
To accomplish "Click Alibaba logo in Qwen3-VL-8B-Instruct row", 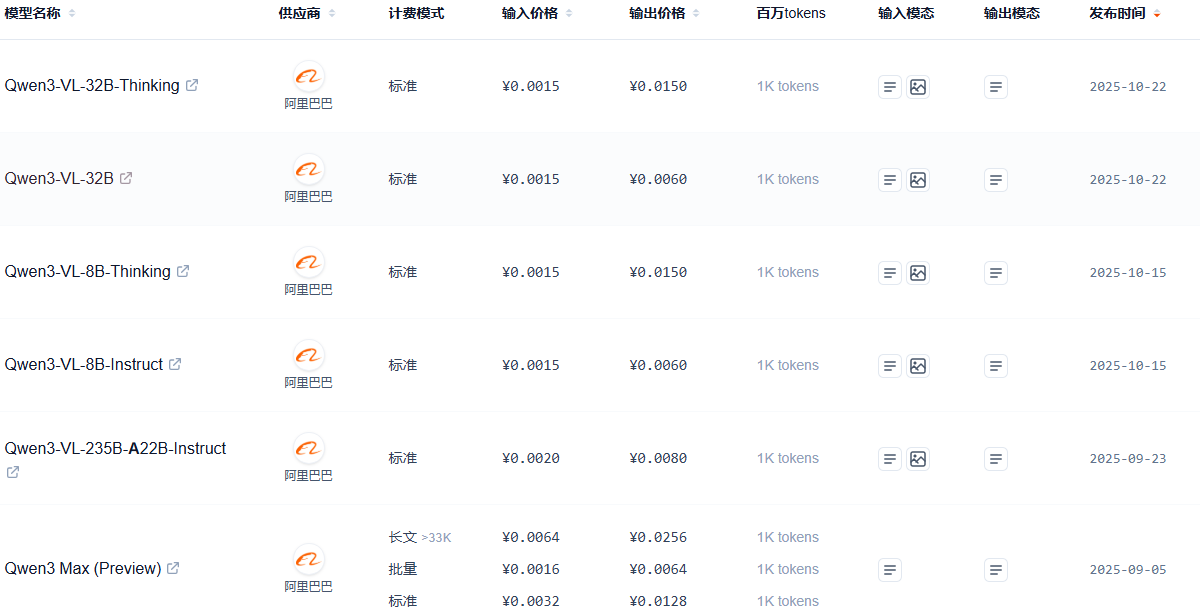I will [308, 355].
